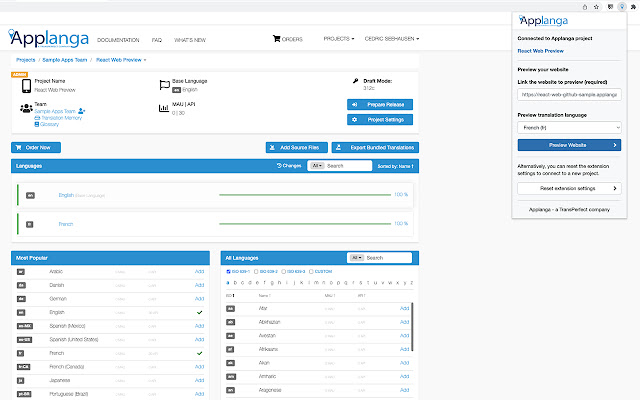Go to the What's New page
640x400 pixels.
click(x=189, y=39)
